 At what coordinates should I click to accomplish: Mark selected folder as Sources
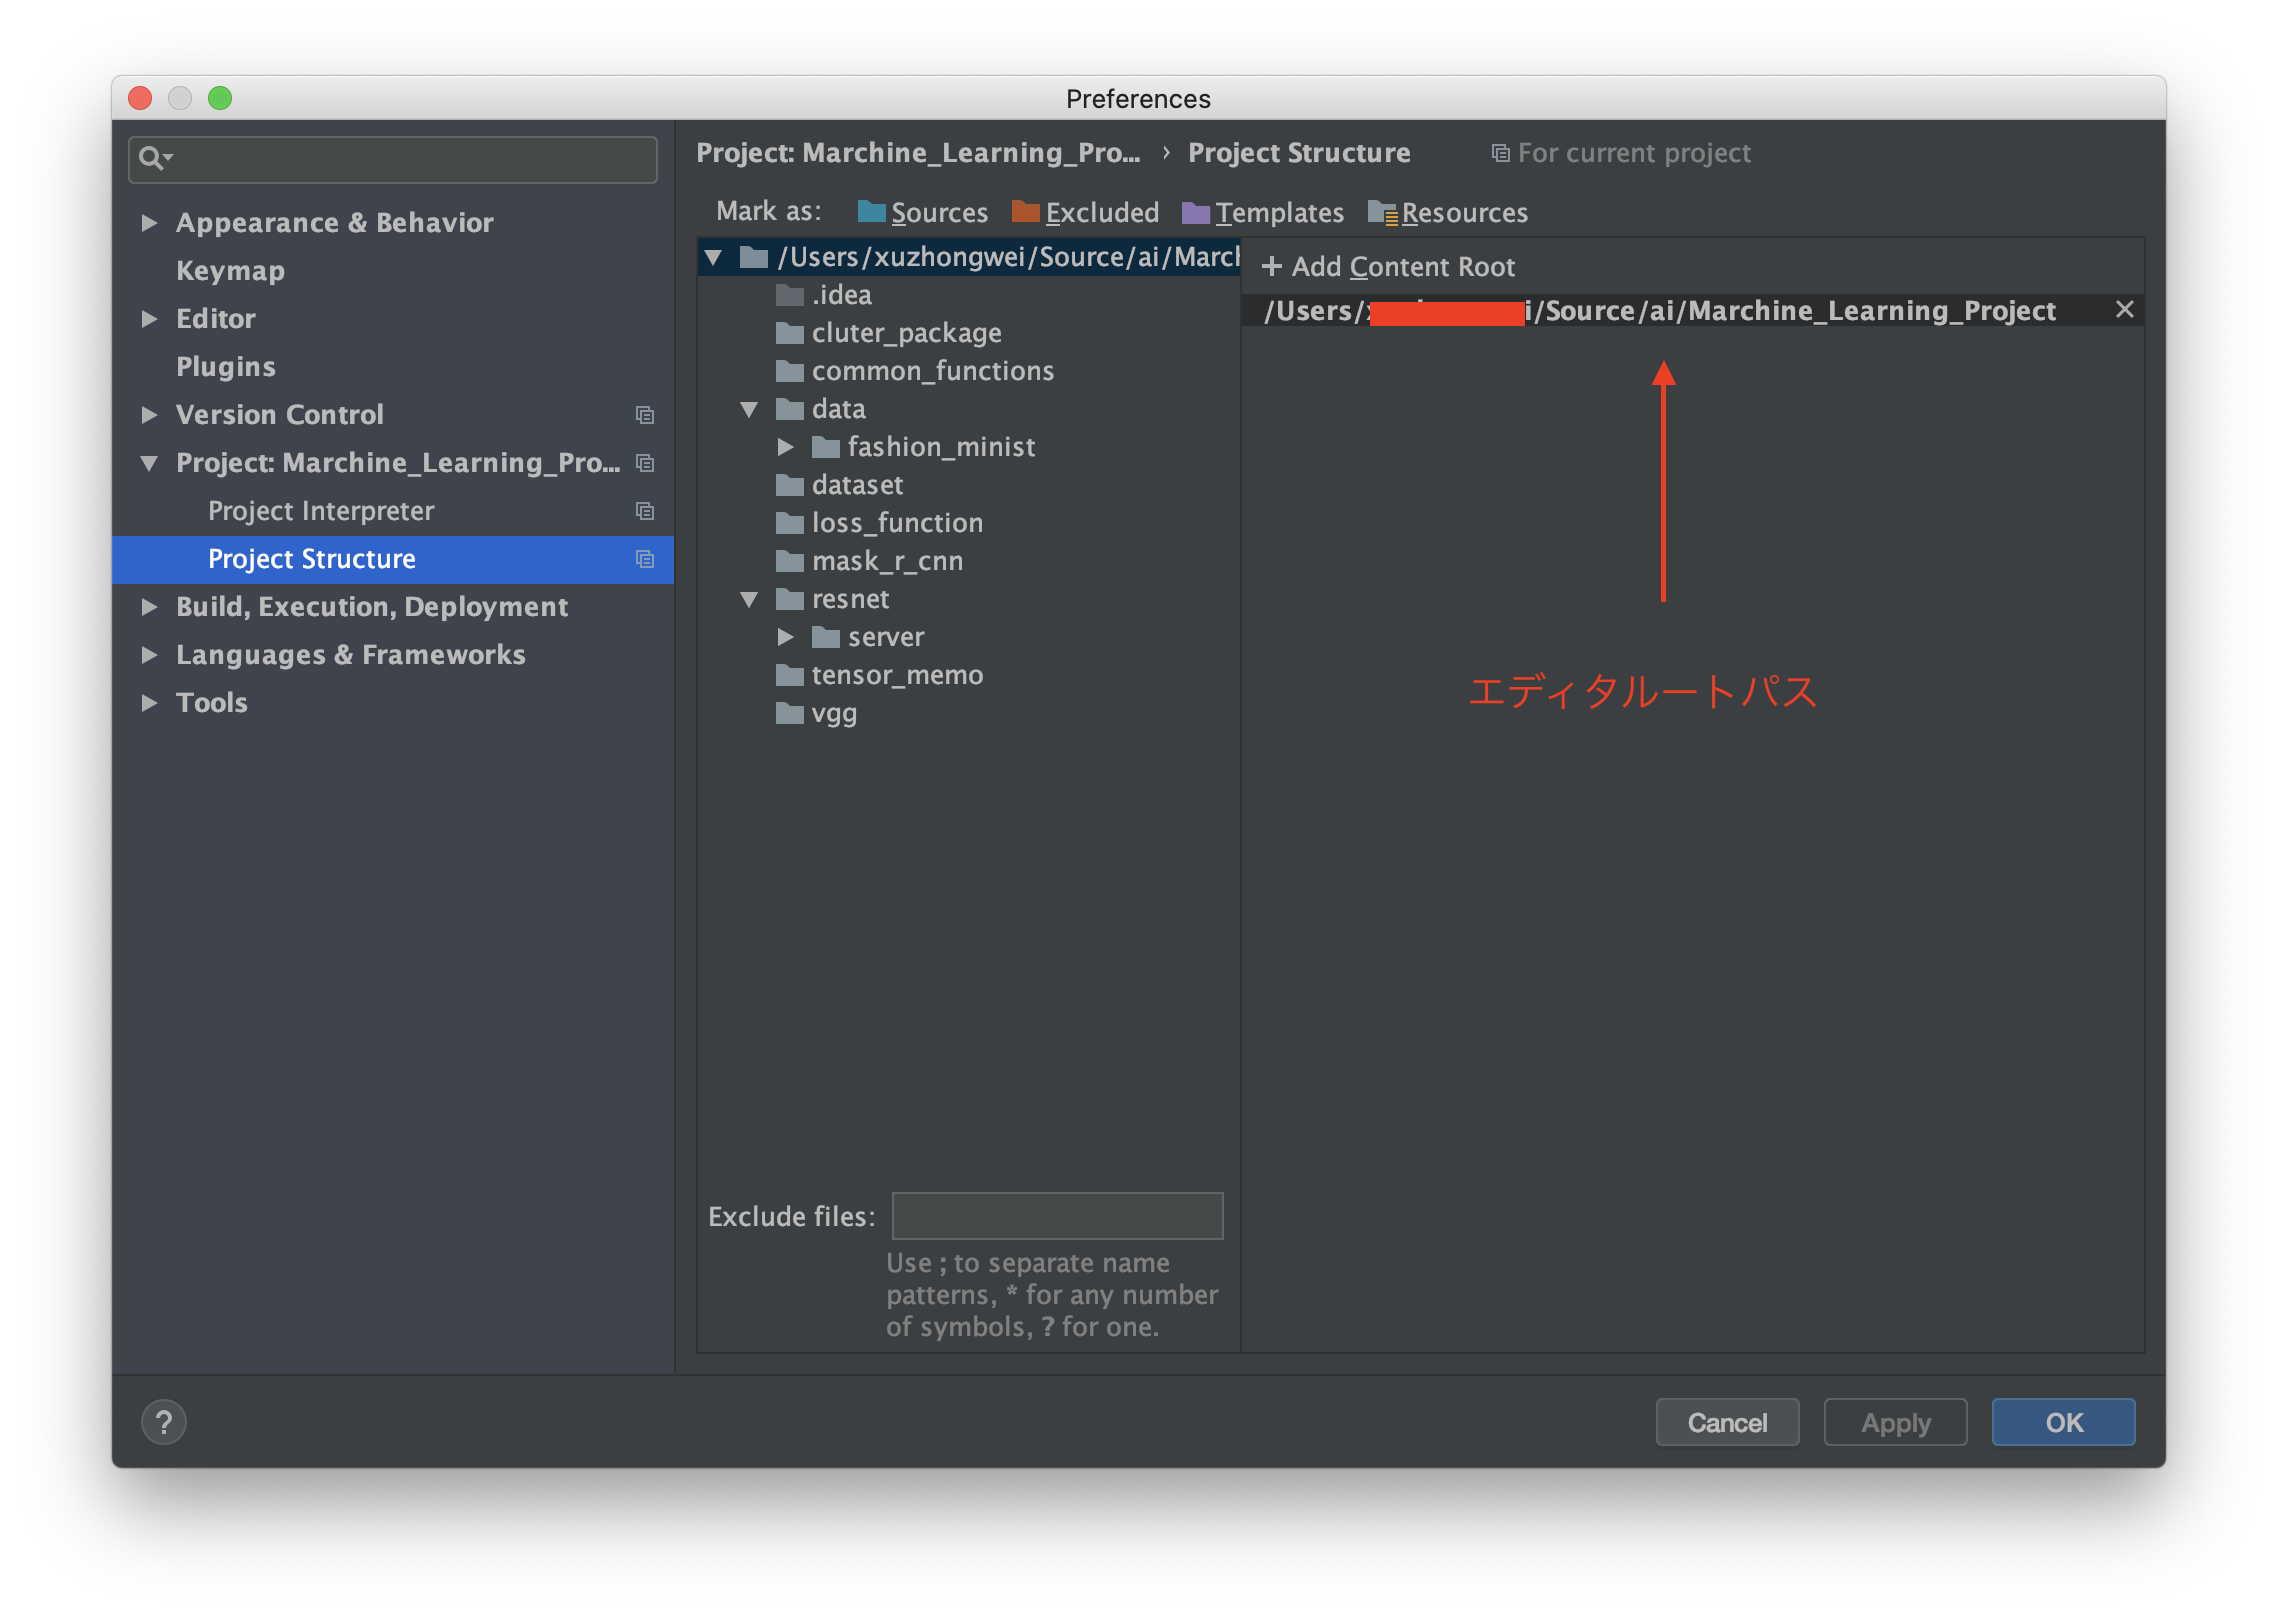[938, 212]
